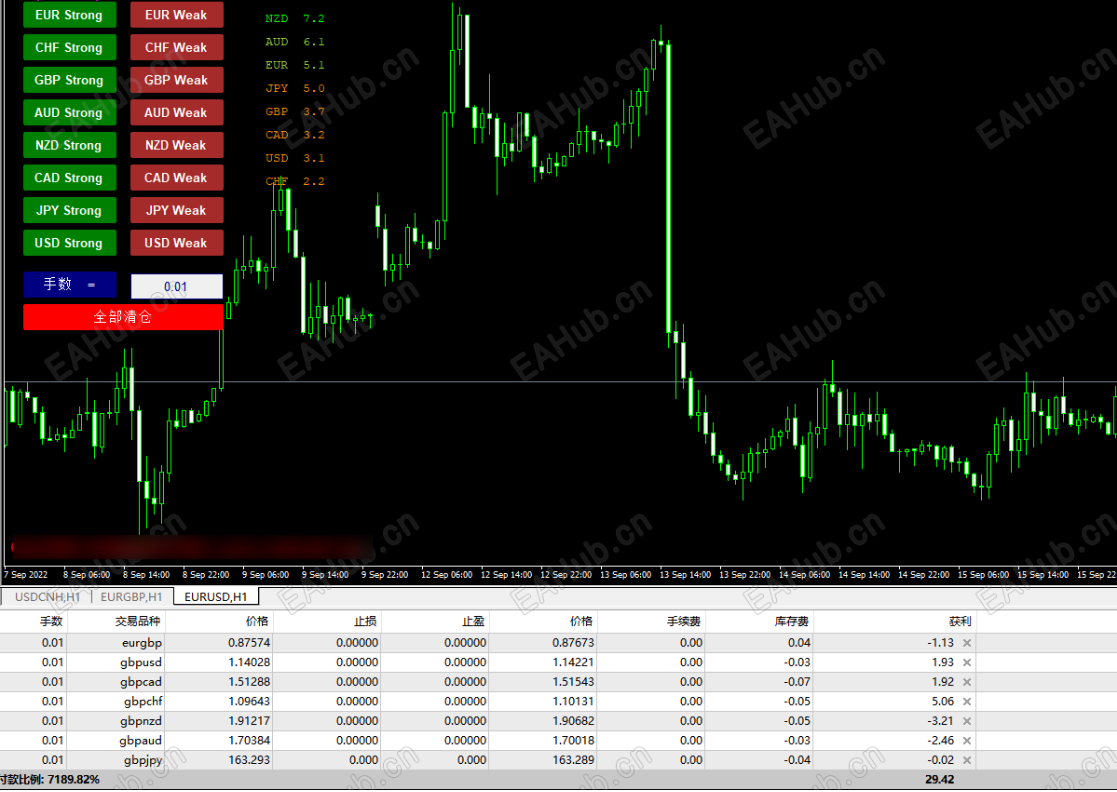Select the gbpnzd symbol cell

coord(141,721)
